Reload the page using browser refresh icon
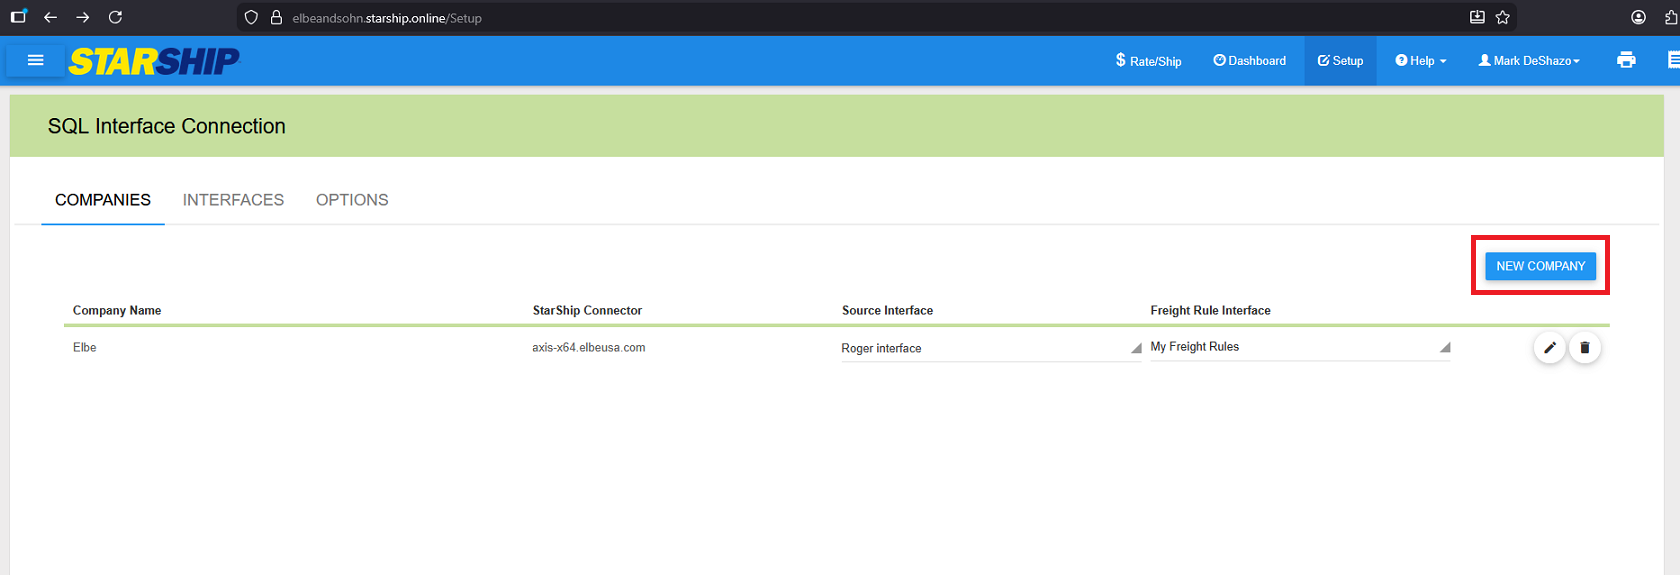Image resolution: width=1680 pixels, height=575 pixels. pyautogui.click(x=115, y=17)
